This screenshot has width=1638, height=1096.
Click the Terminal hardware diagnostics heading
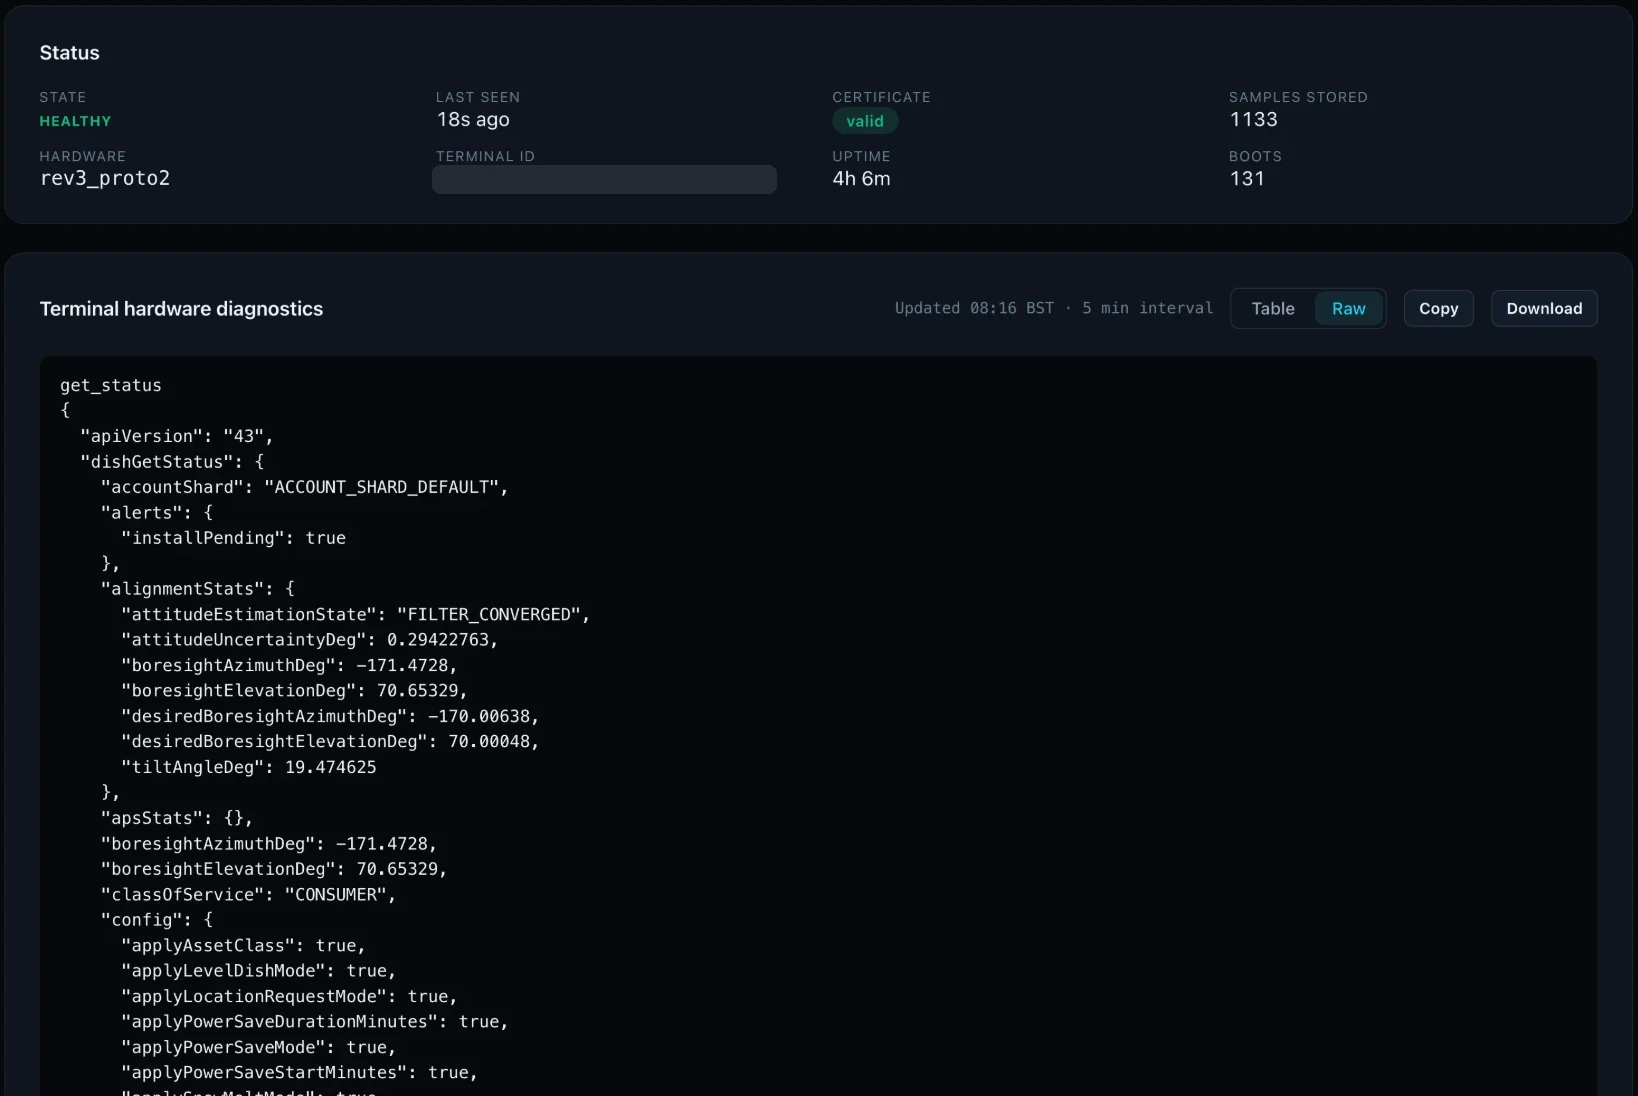(x=181, y=309)
